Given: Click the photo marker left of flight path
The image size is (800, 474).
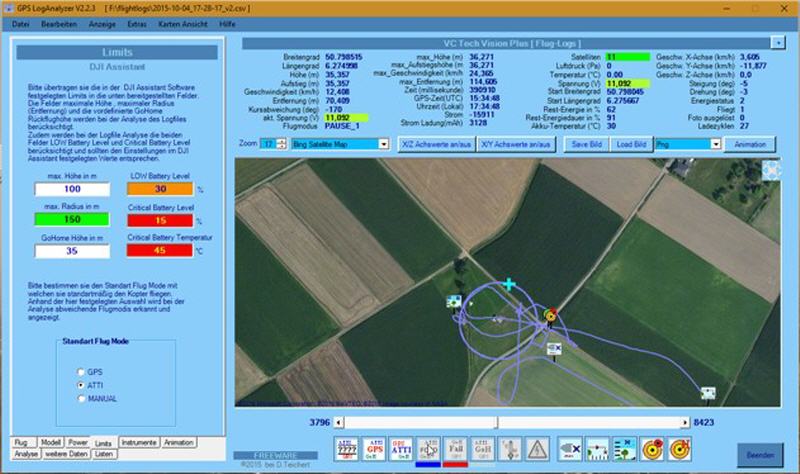Looking at the screenshot, I should point(453,302).
